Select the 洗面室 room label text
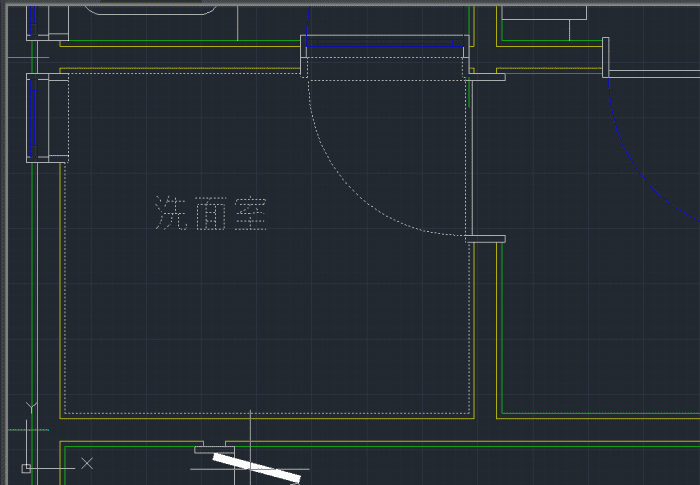This screenshot has width=700, height=485. [211, 213]
